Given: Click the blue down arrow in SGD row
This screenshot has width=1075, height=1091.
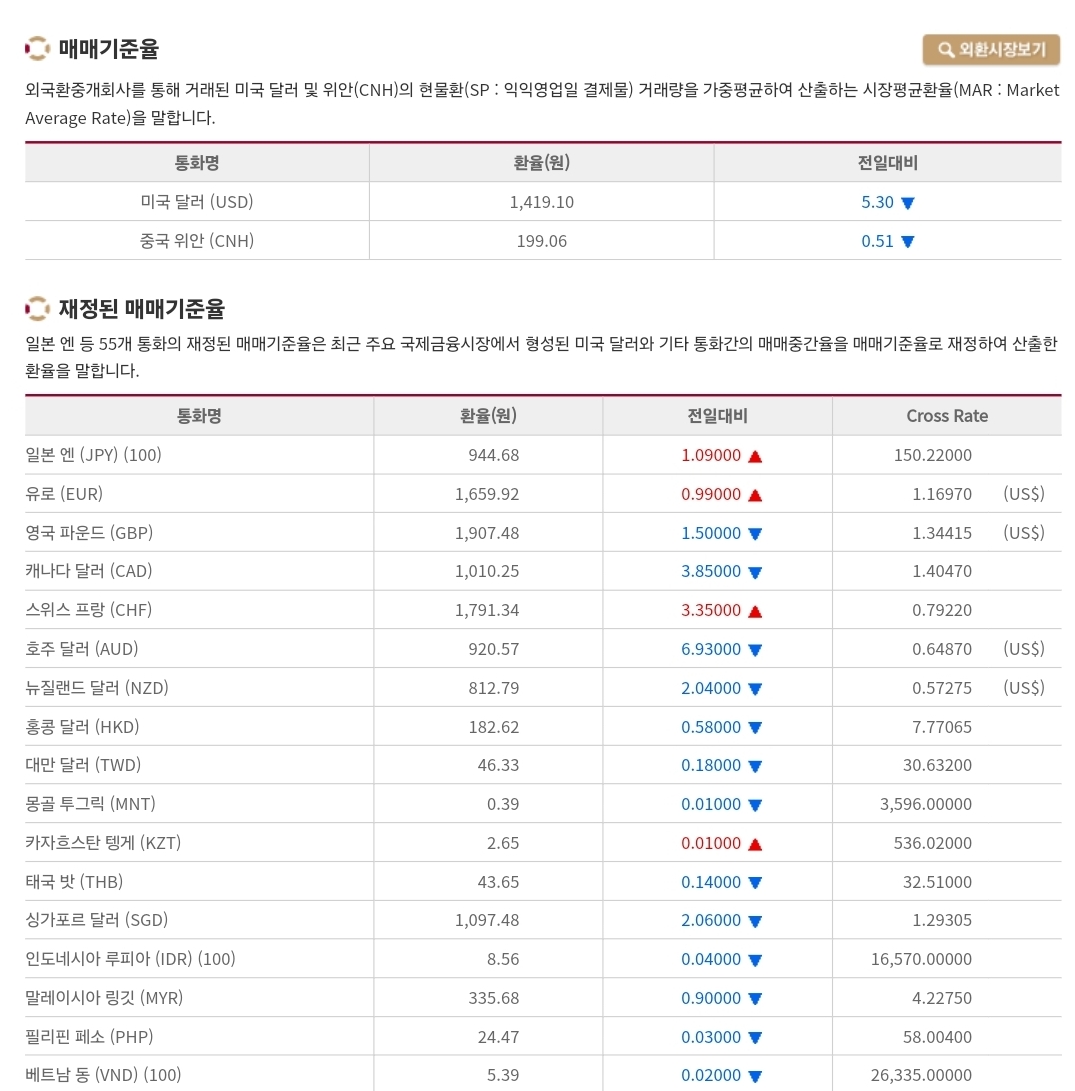Looking at the screenshot, I should click(755, 921).
